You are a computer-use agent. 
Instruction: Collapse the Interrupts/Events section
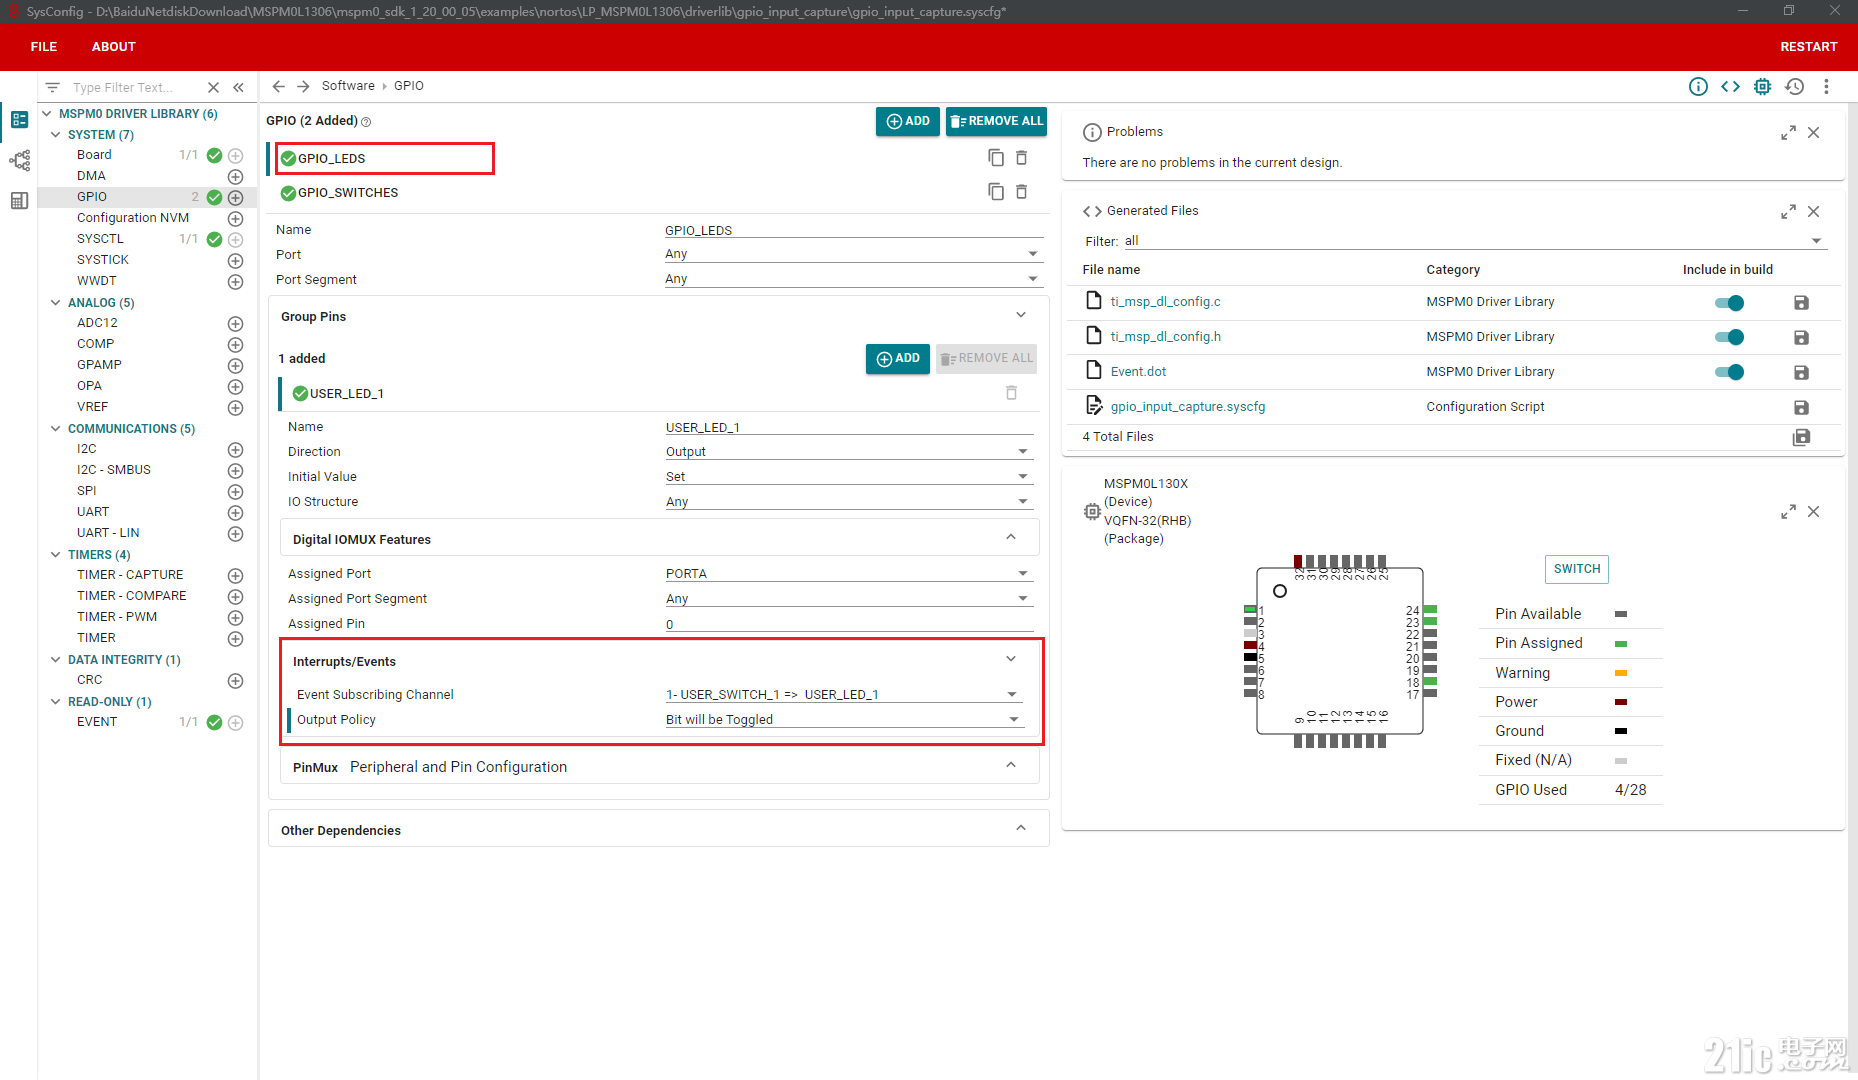tap(1011, 659)
